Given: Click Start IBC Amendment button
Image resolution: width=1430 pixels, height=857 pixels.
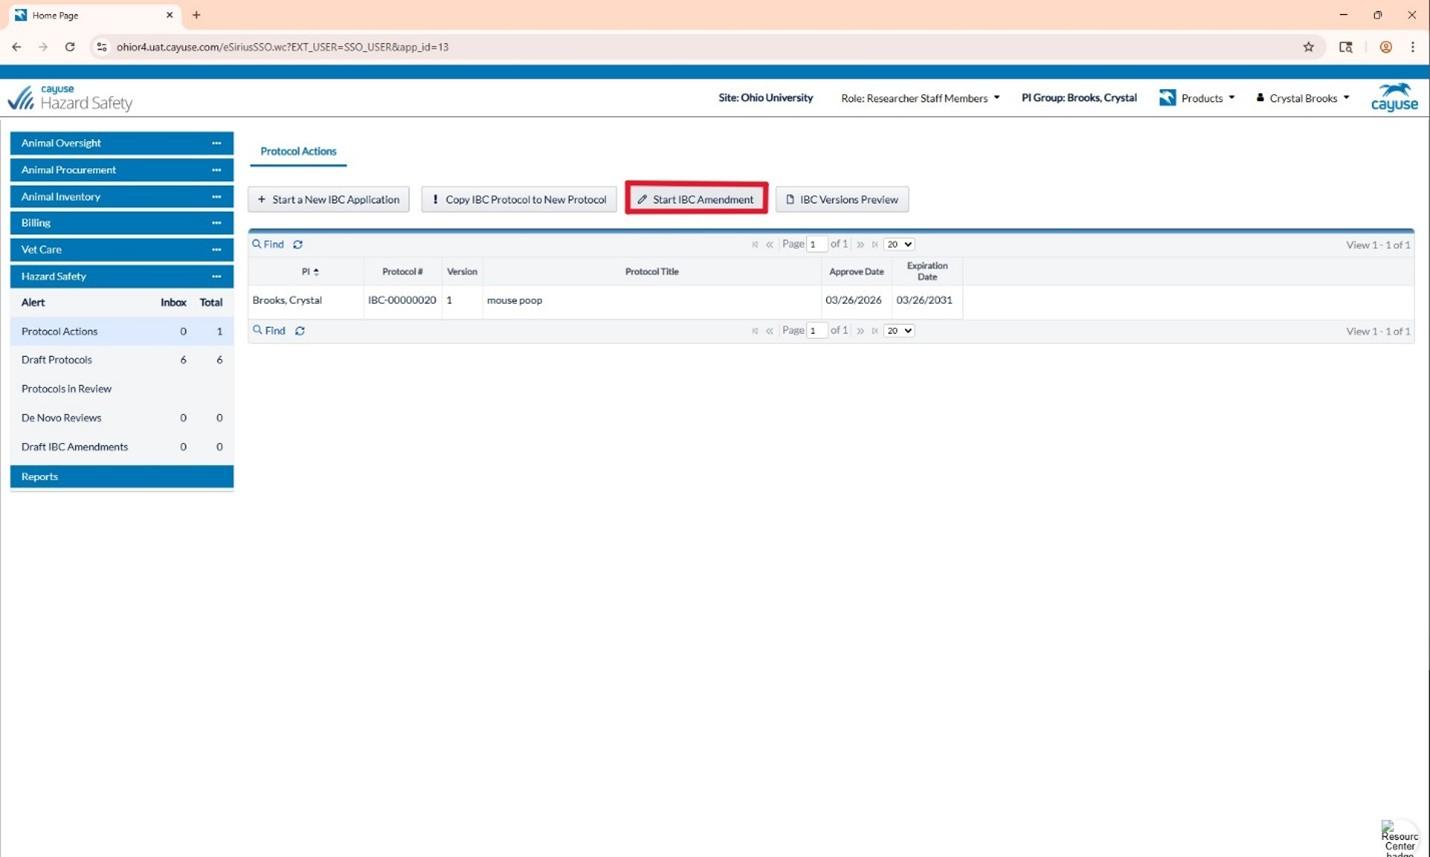Looking at the screenshot, I should coord(696,199).
